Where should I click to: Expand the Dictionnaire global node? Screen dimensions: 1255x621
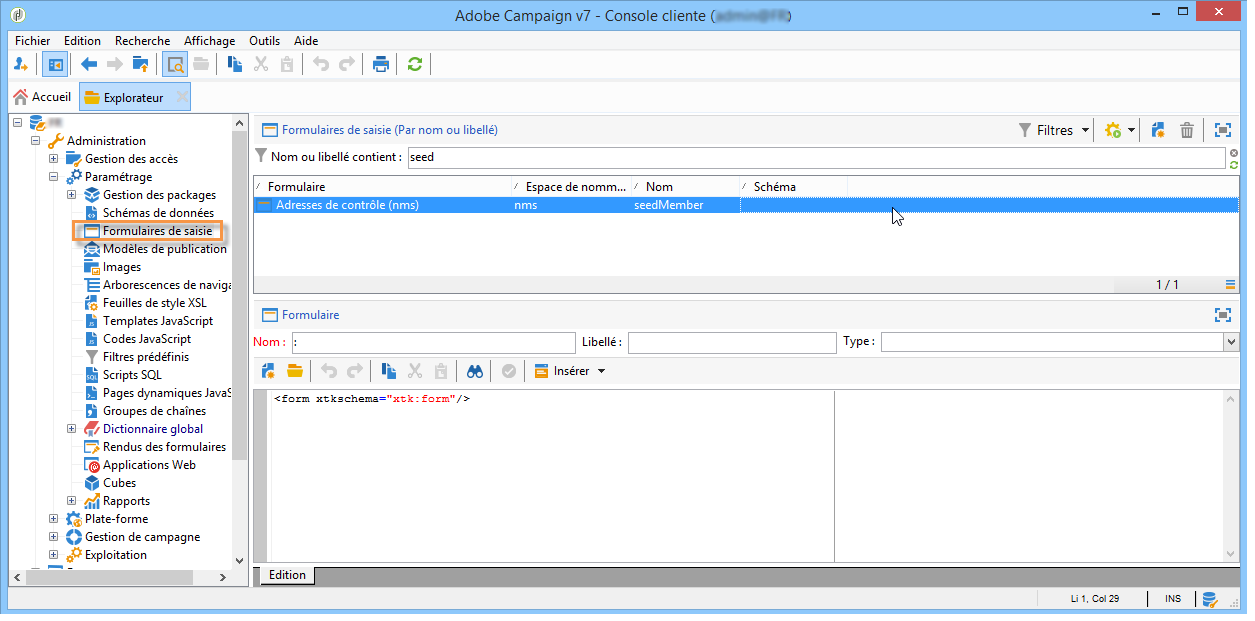pos(72,429)
